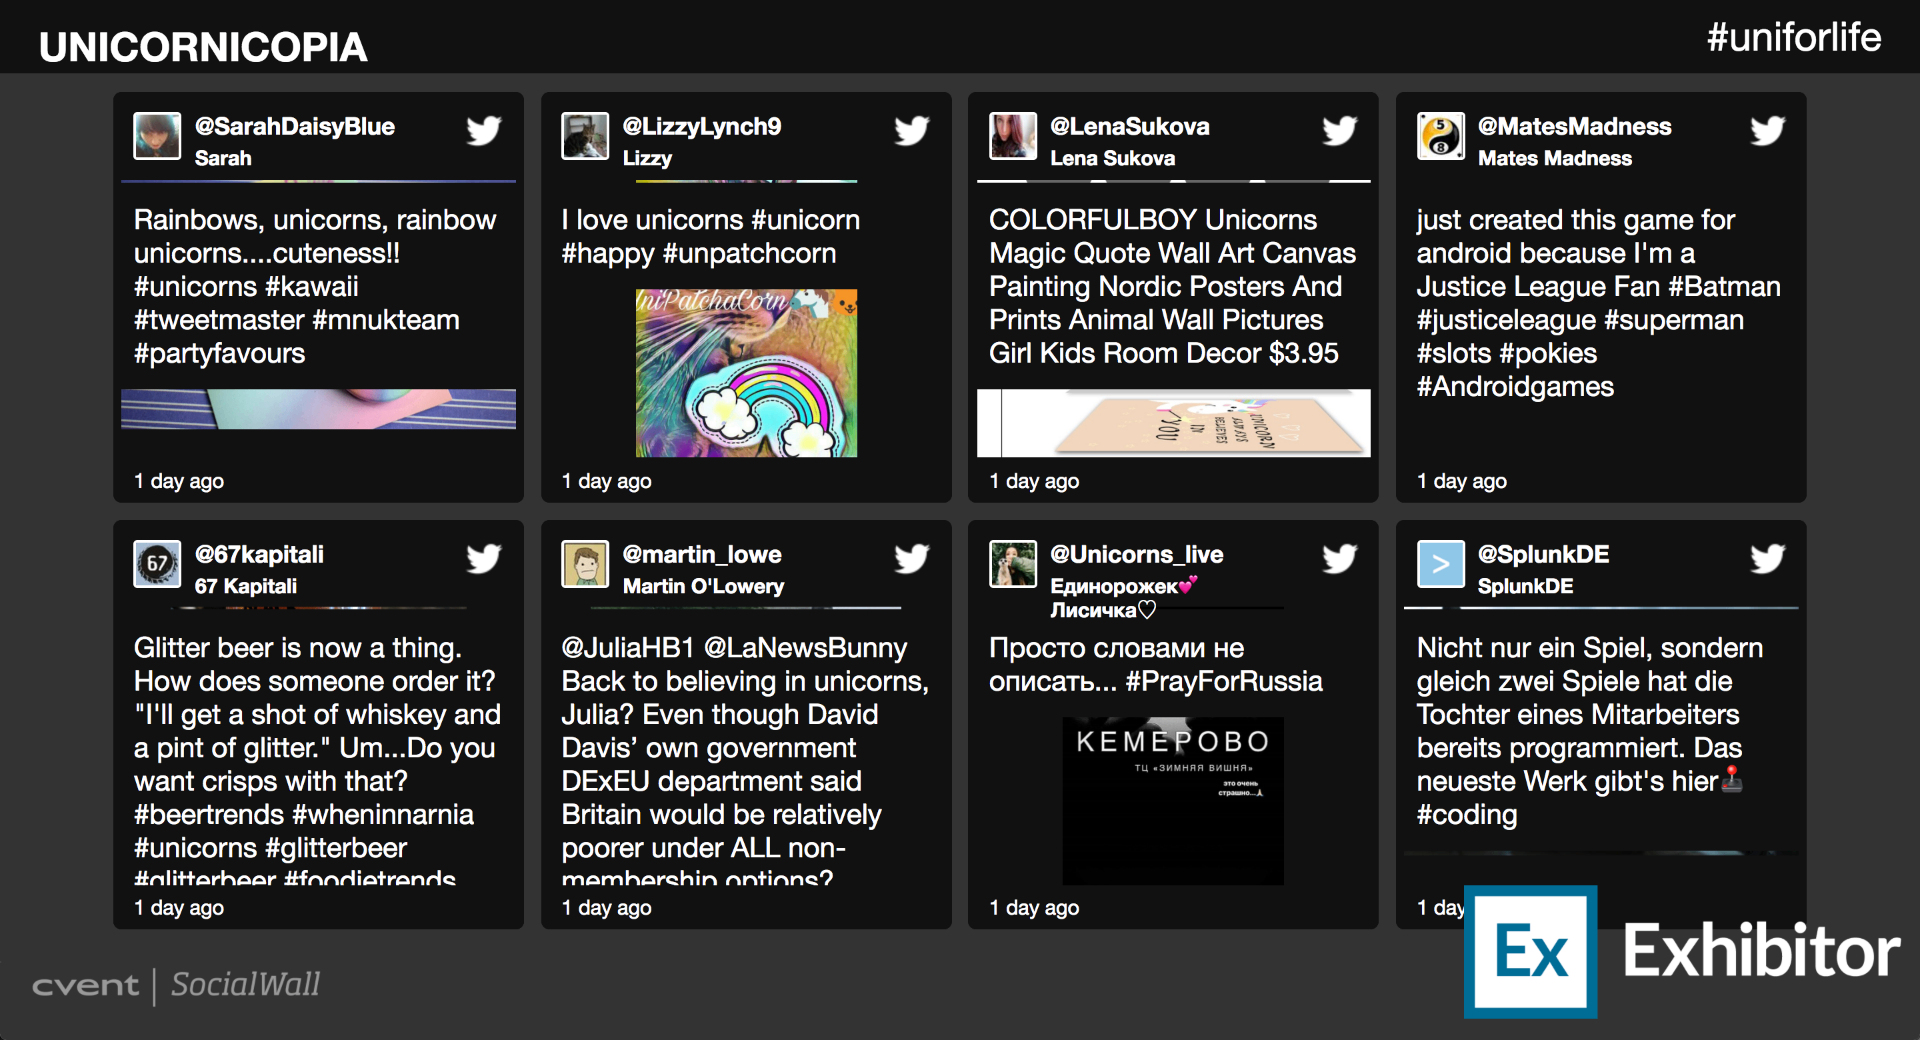The width and height of the screenshot is (1920, 1040).
Task: Click the @SarahDaisyBlue handle
Action: pyautogui.click(x=295, y=126)
